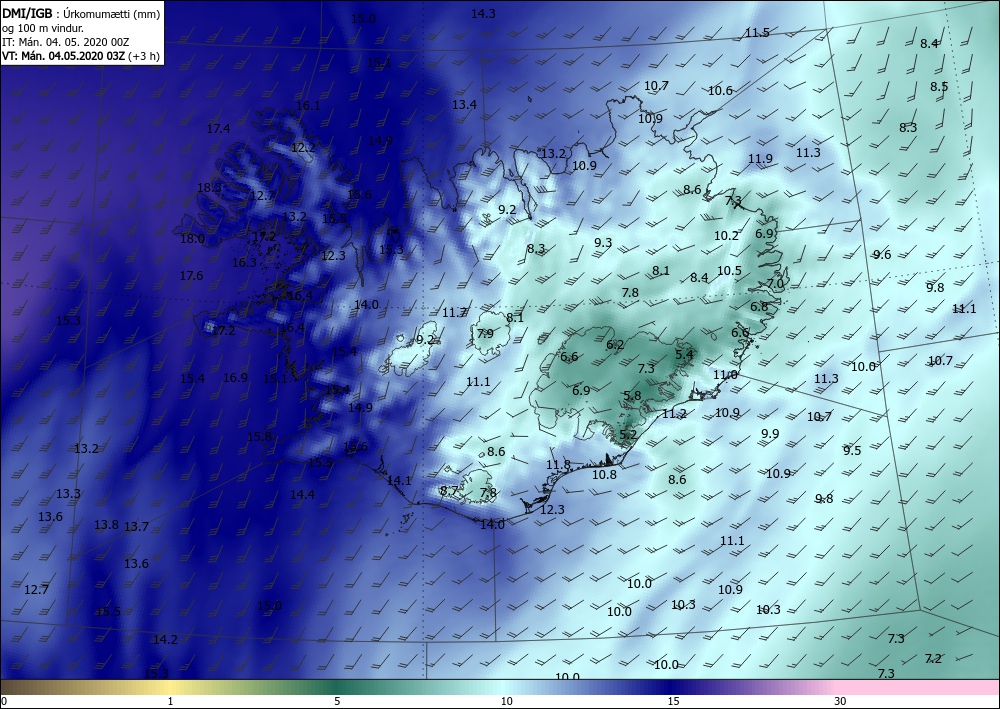Select the 9.5 value label

click(x=852, y=450)
